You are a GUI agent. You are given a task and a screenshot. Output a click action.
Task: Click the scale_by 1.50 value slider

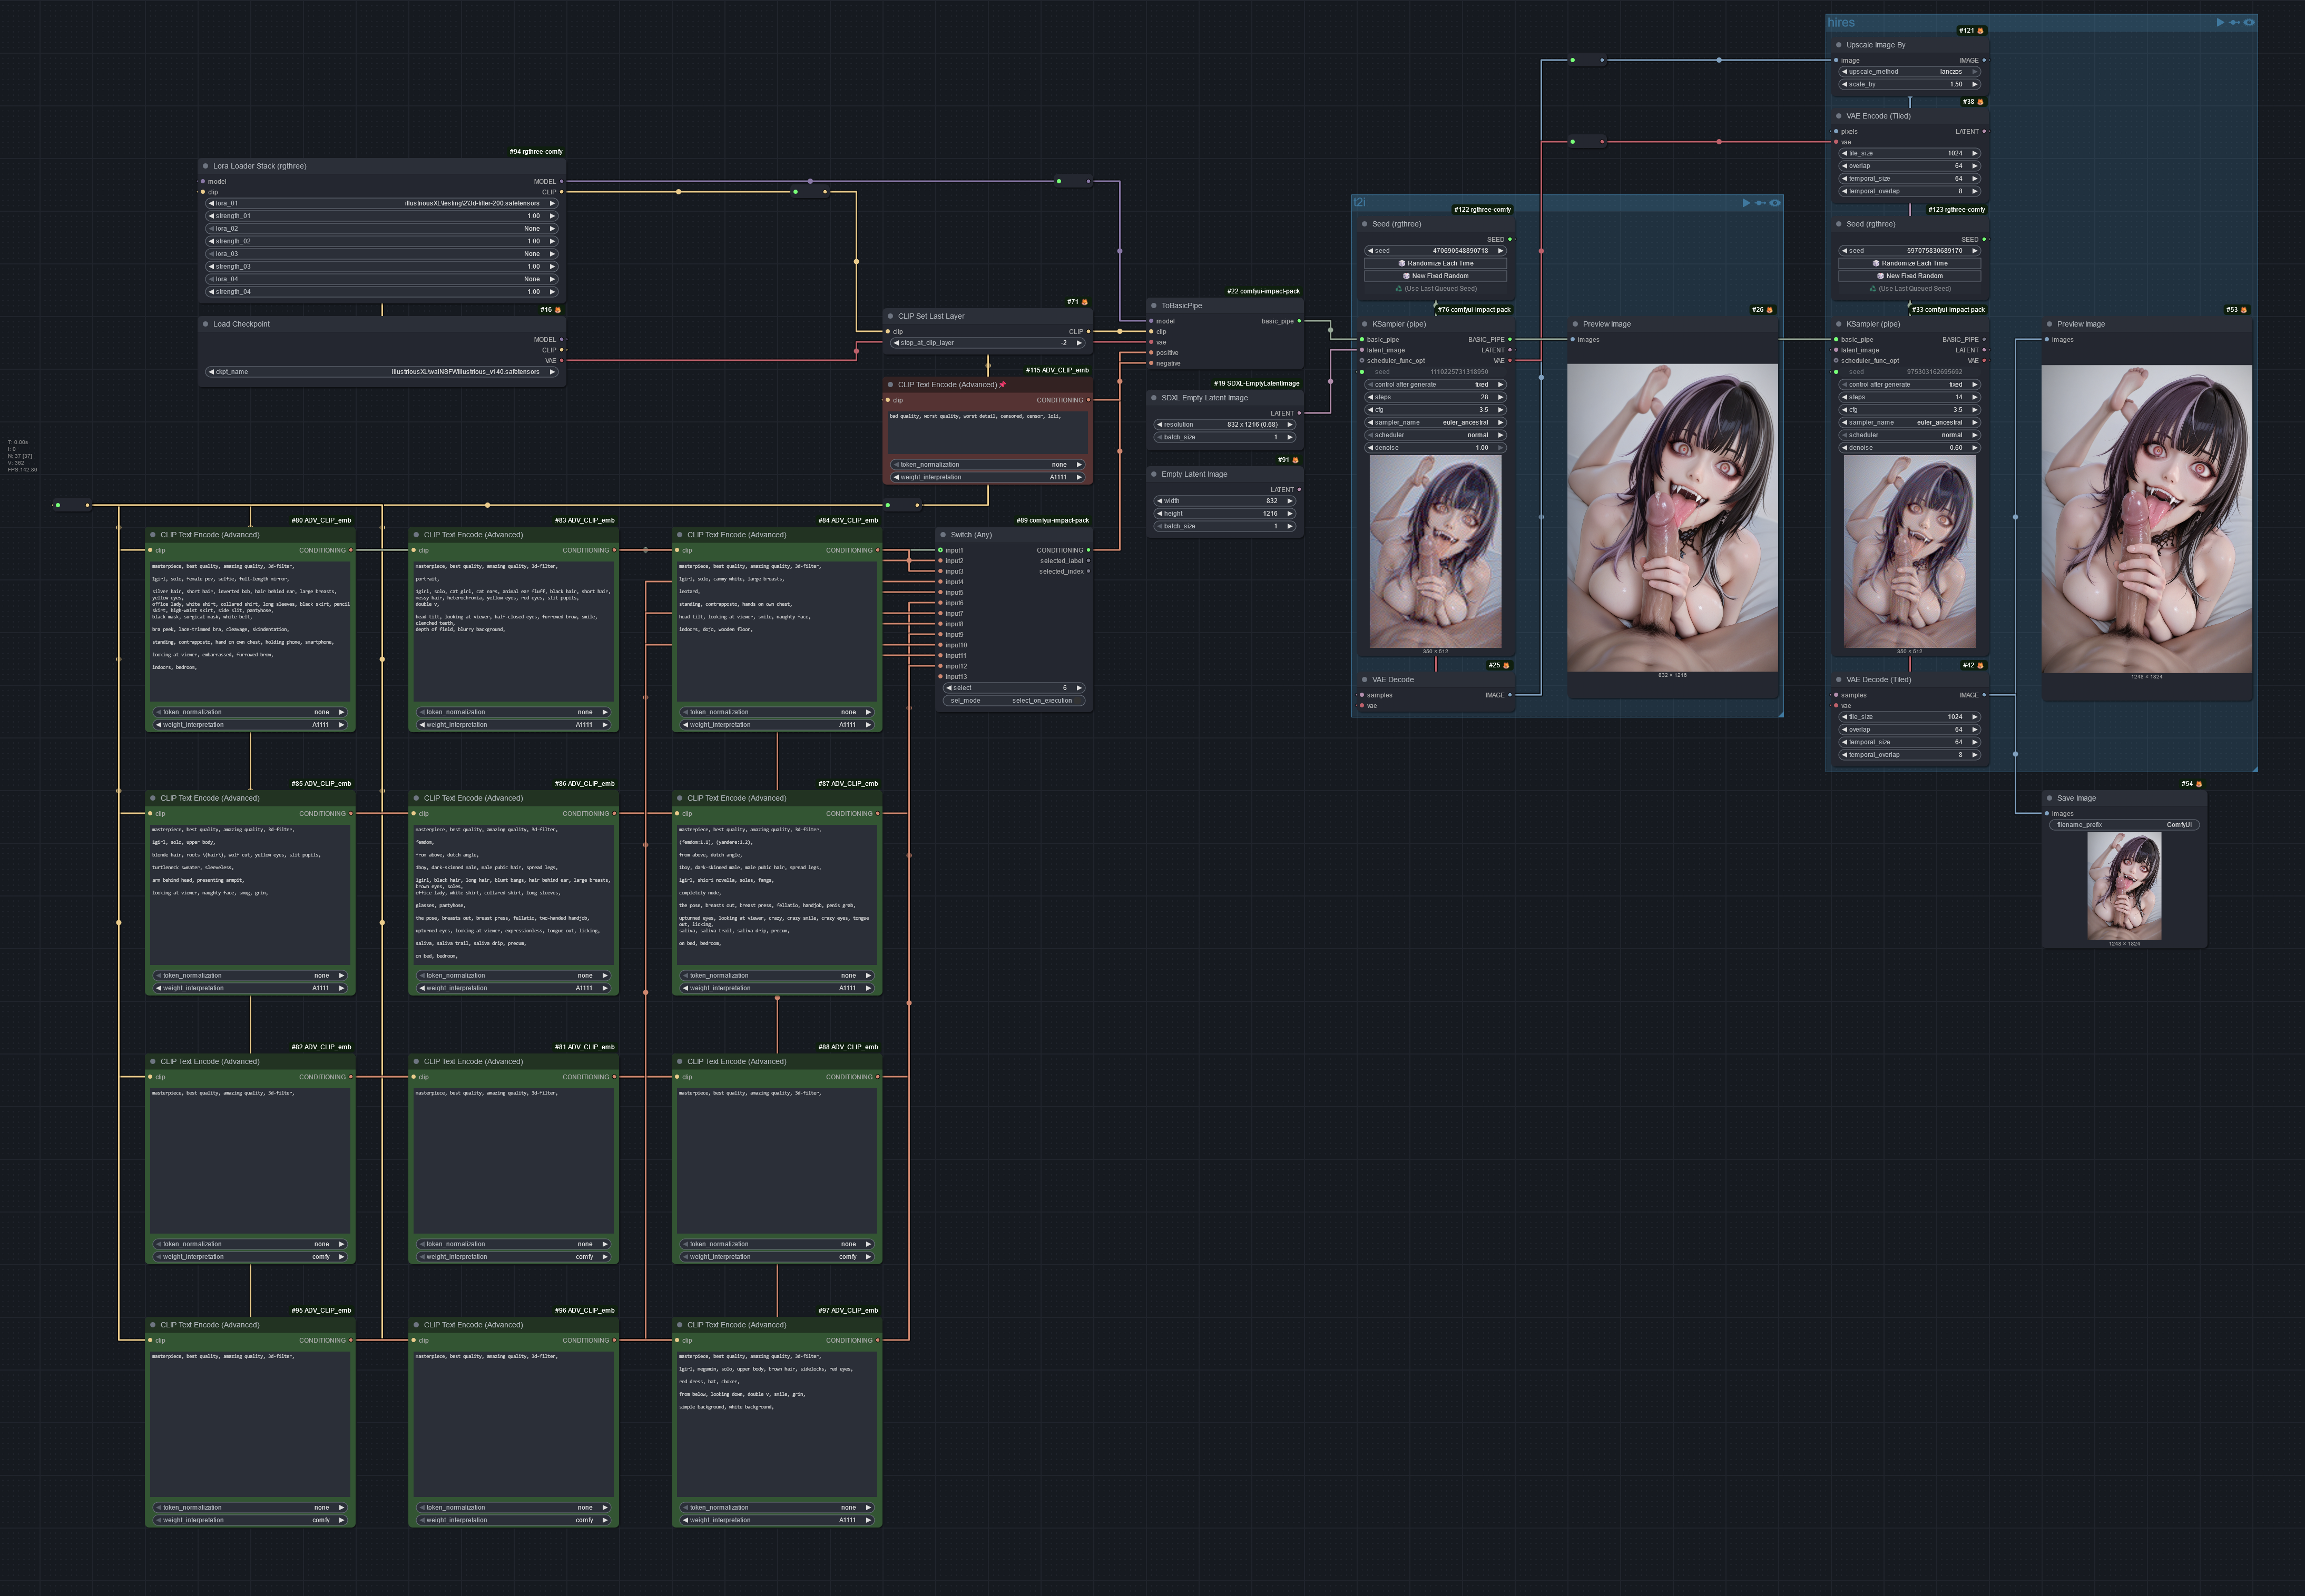click(x=1910, y=85)
